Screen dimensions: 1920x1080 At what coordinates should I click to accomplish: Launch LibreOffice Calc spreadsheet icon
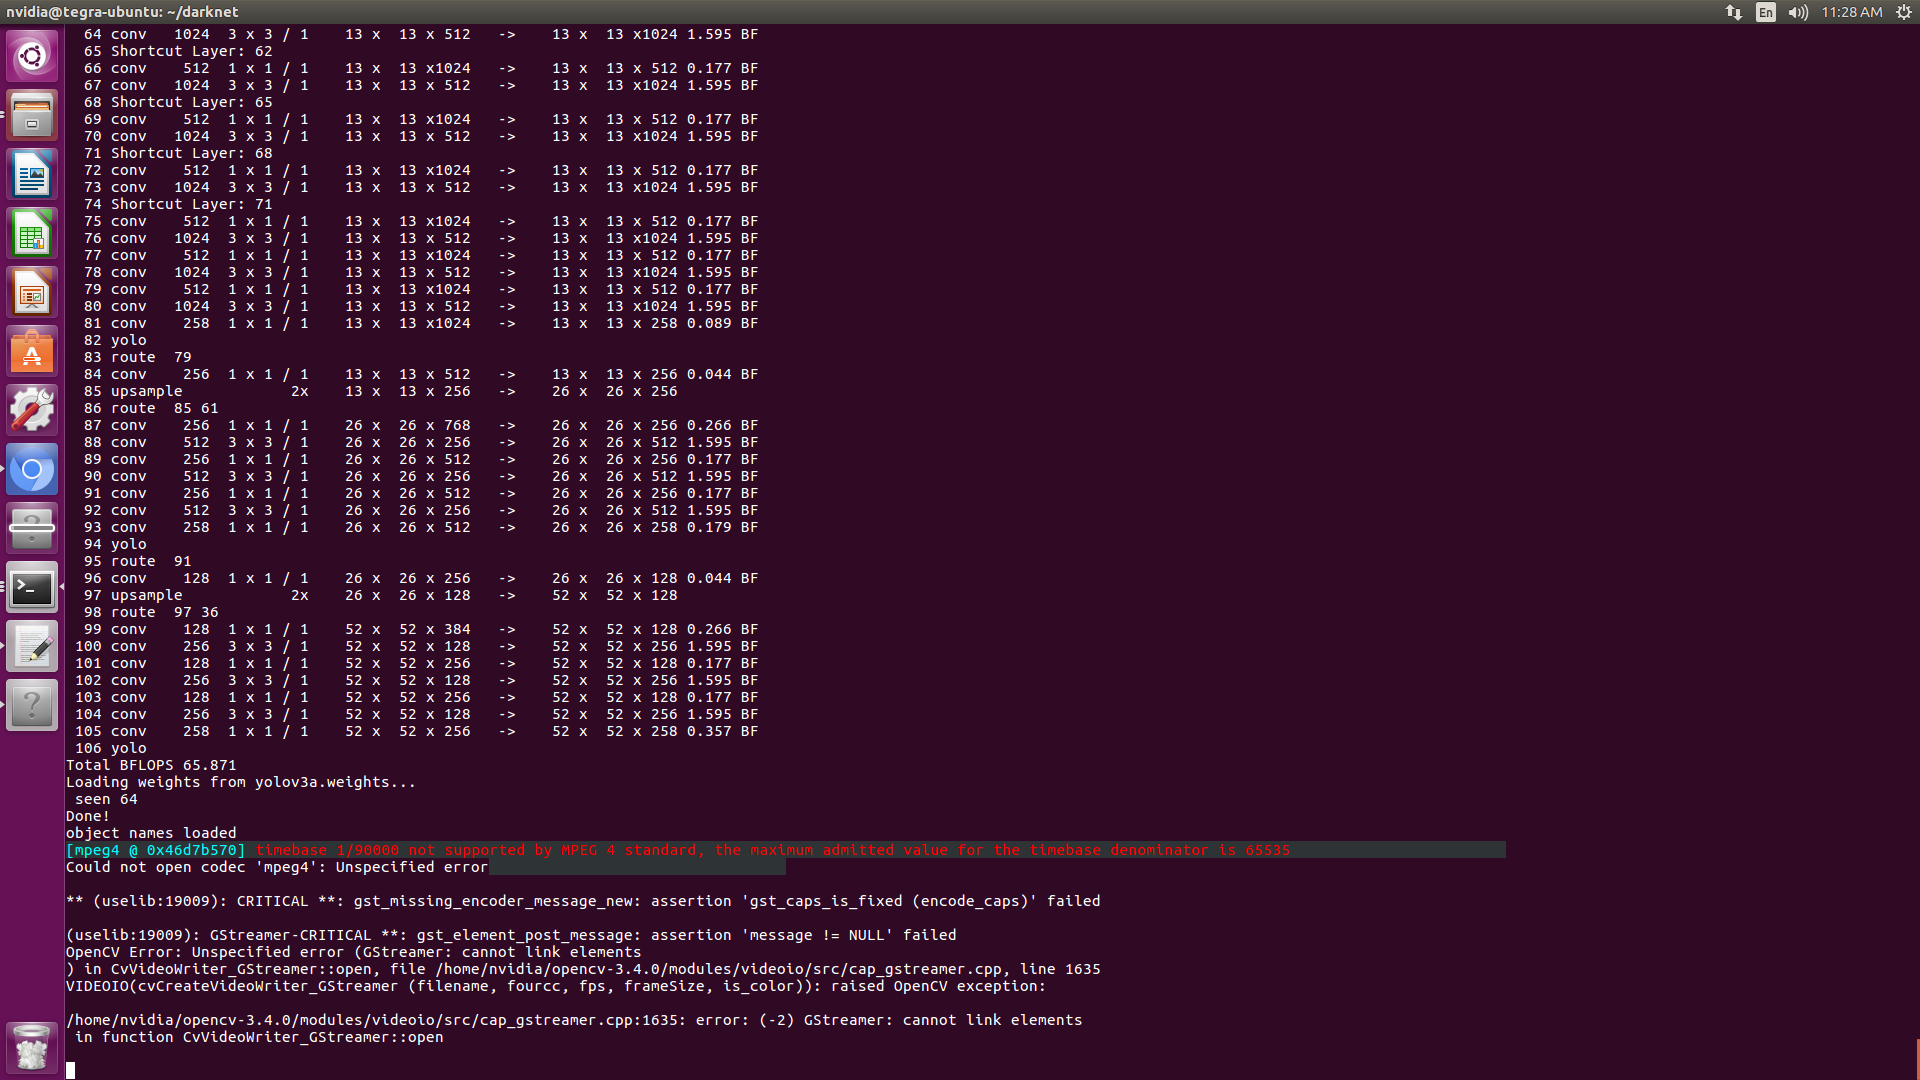tap(32, 234)
